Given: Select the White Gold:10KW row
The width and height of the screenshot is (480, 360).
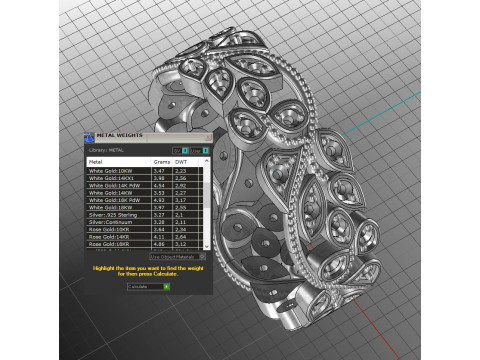Looking at the screenshot, I should click(144, 171).
